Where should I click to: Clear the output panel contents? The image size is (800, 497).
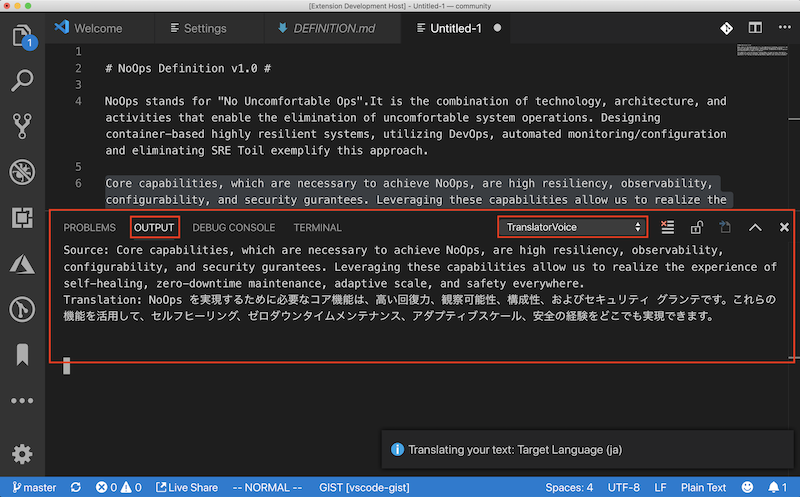[x=668, y=228]
